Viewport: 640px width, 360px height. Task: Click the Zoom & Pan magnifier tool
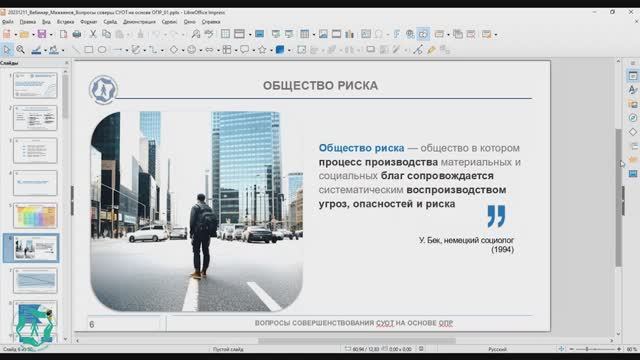pos(20,50)
